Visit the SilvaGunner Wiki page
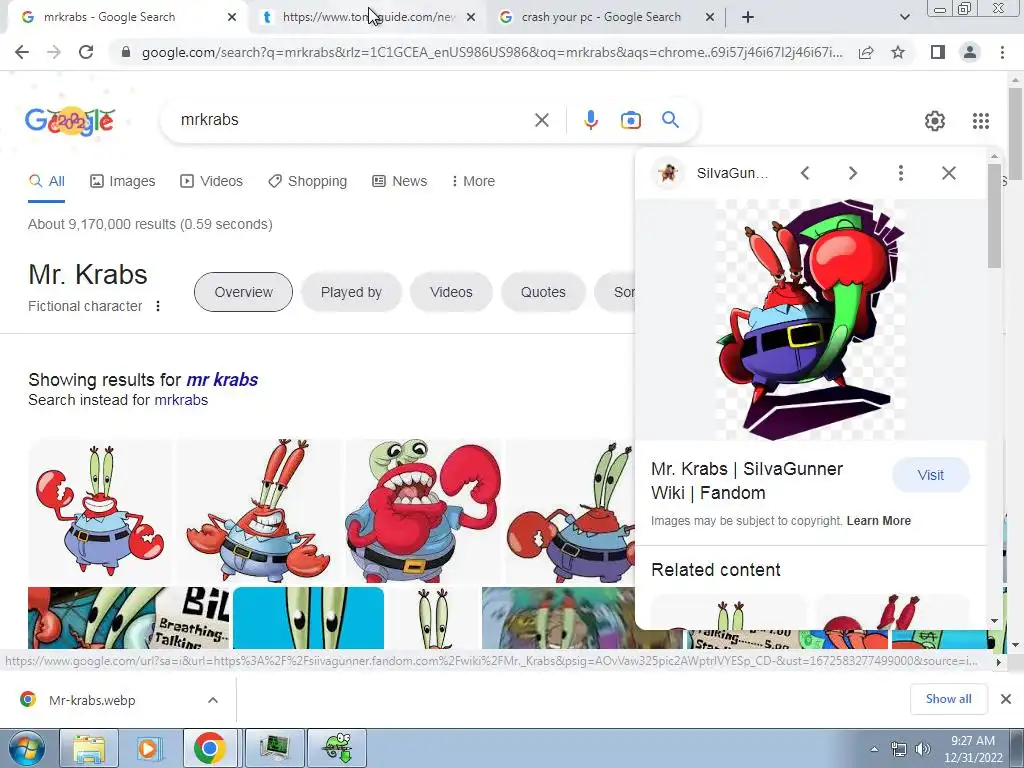Image resolution: width=1024 pixels, height=768 pixels. [931, 475]
